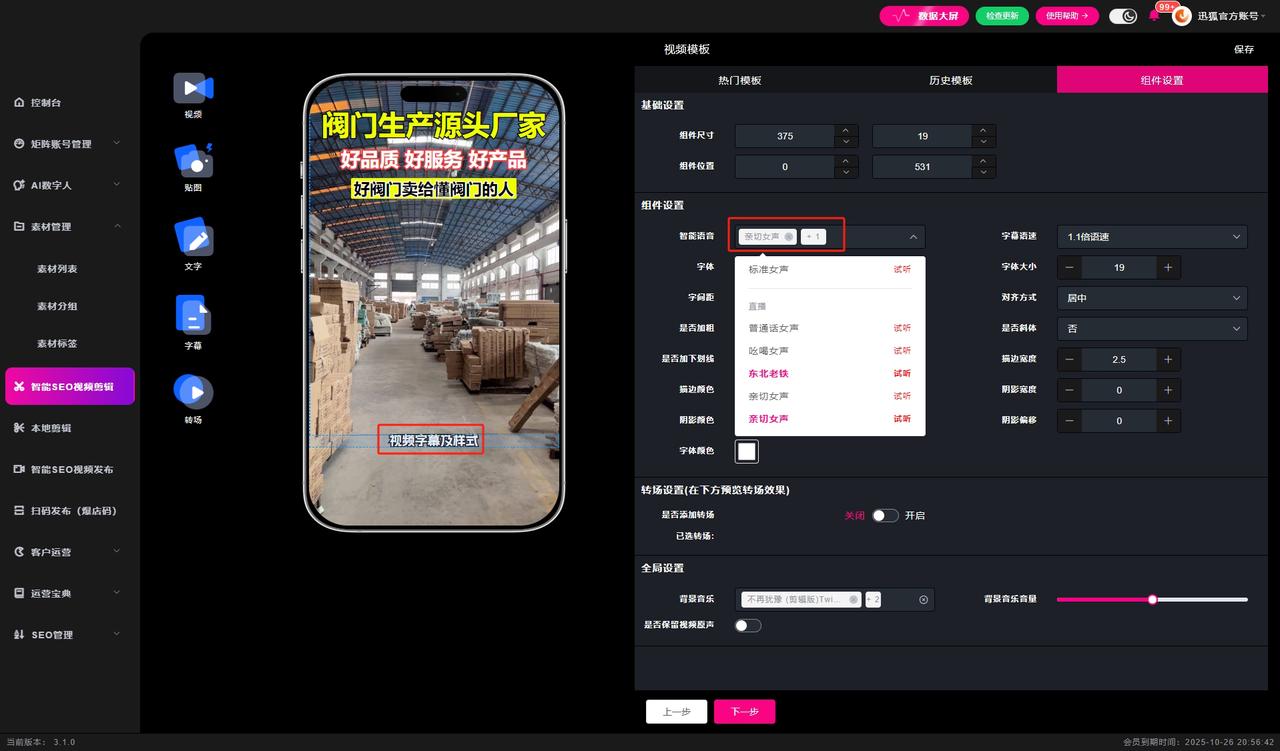Select the 视频 (video) component icon
This screenshot has width=1280, height=751.
(193, 89)
